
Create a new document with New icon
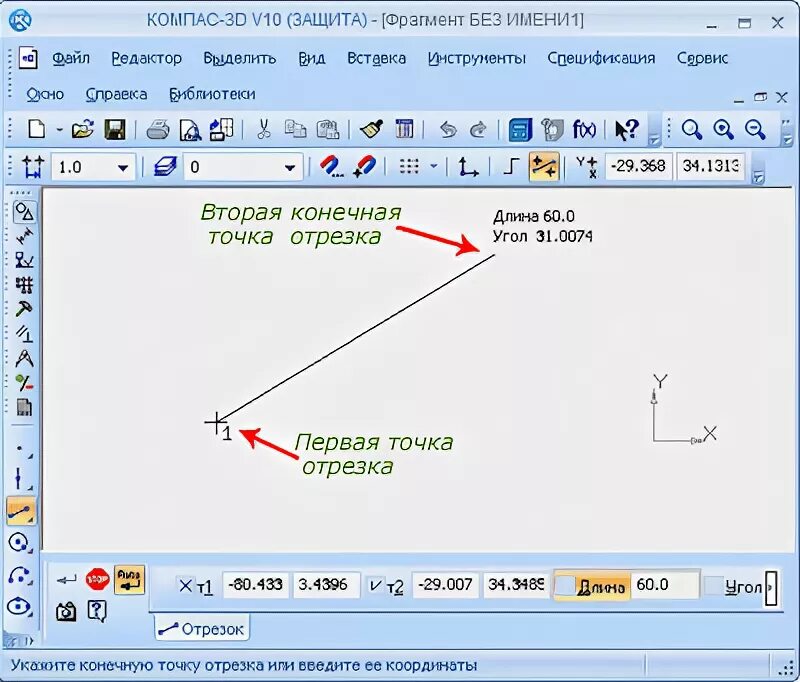pyautogui.click(x=37, y=130)
